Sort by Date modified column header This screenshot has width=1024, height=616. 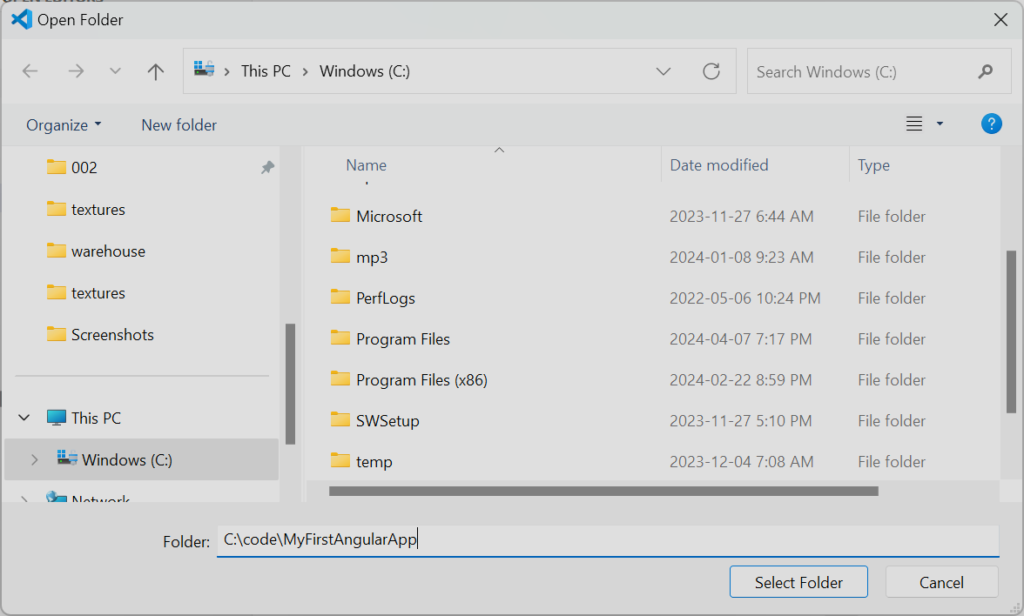(719, 165)
